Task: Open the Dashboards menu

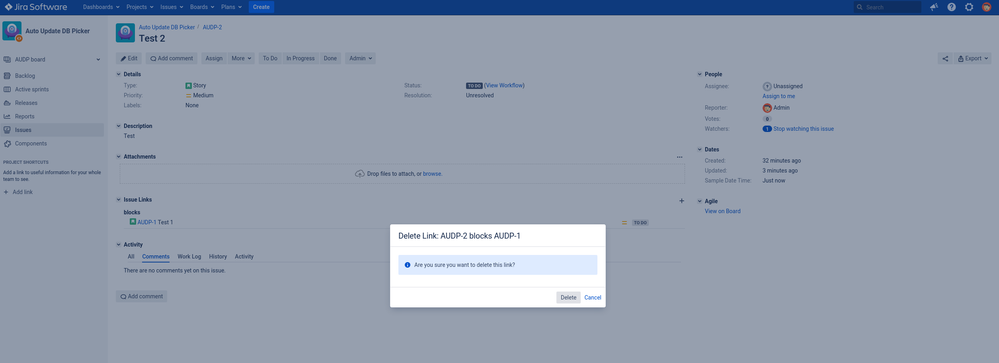Action: pyautogui.click(x=101, y=7)
